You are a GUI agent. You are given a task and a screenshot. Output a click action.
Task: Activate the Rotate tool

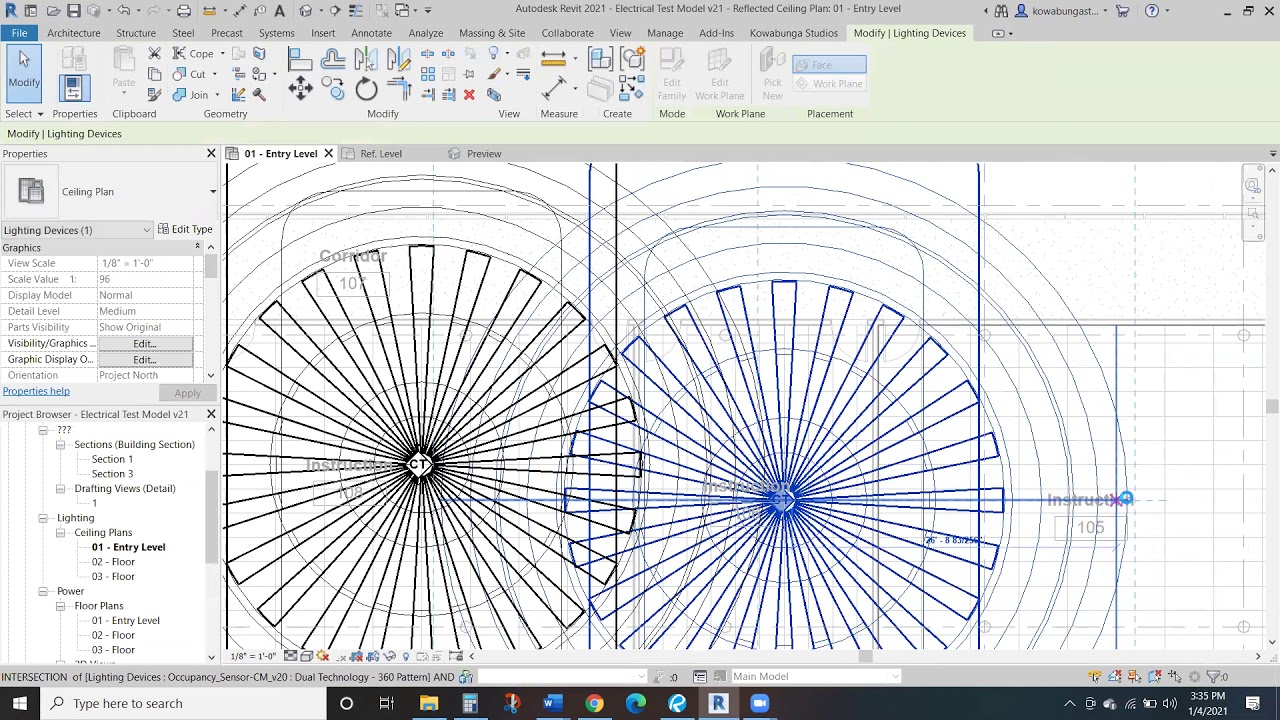366,89
